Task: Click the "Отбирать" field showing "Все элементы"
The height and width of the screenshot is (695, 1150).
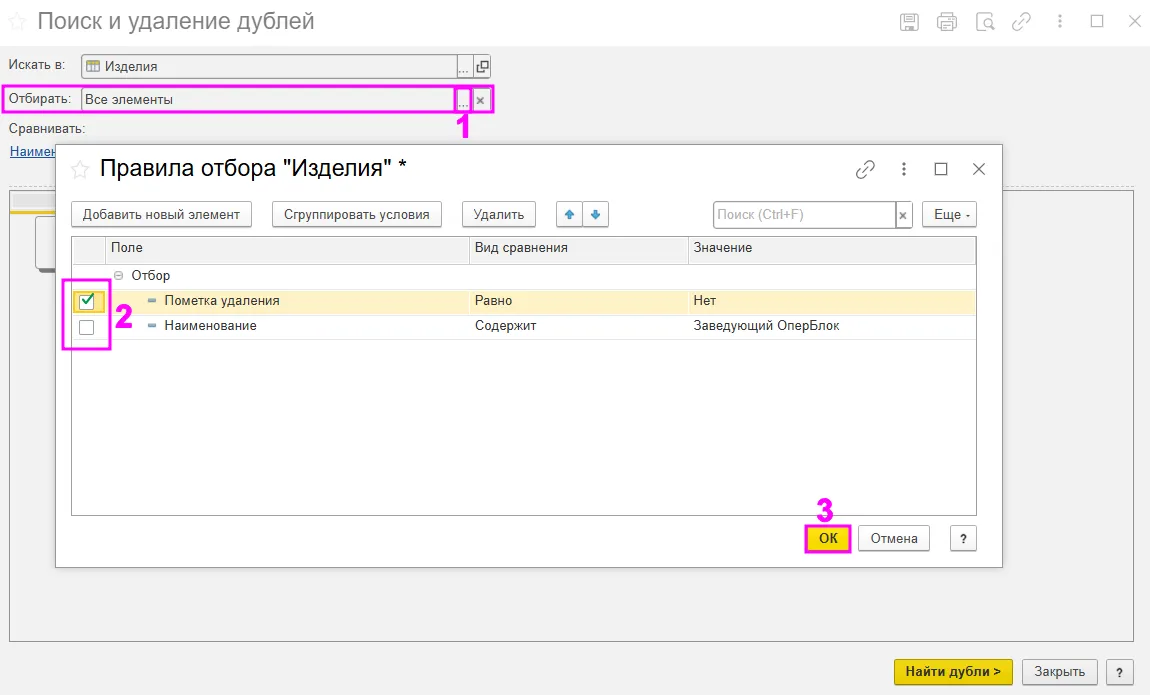Action: point(268,100)
